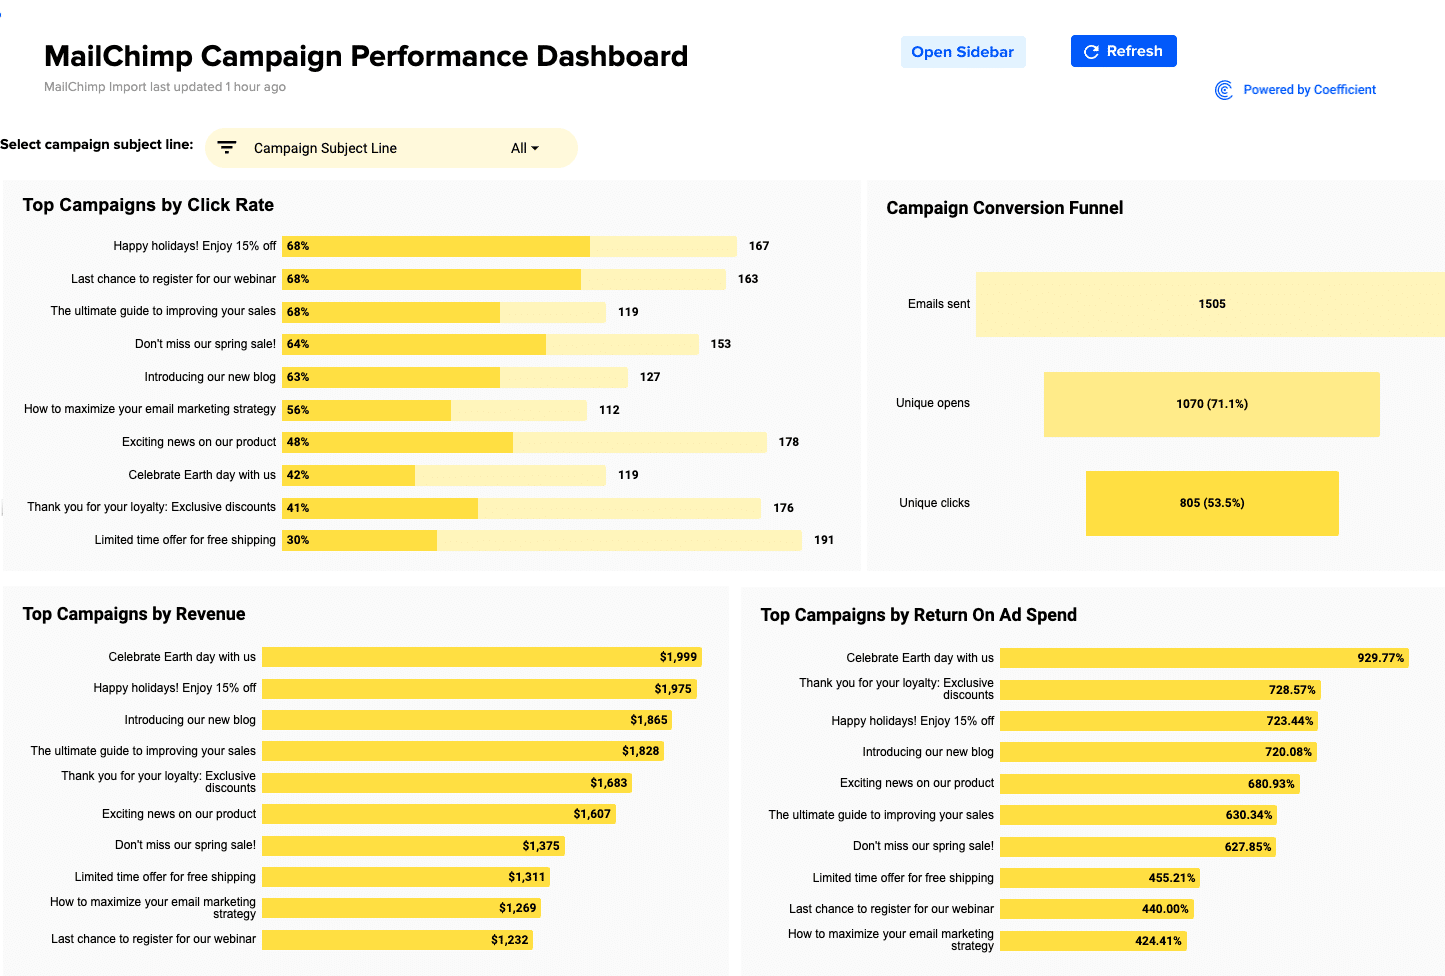Click the 64% label for spring sale
1445x976 pixels.
[298, 344]
